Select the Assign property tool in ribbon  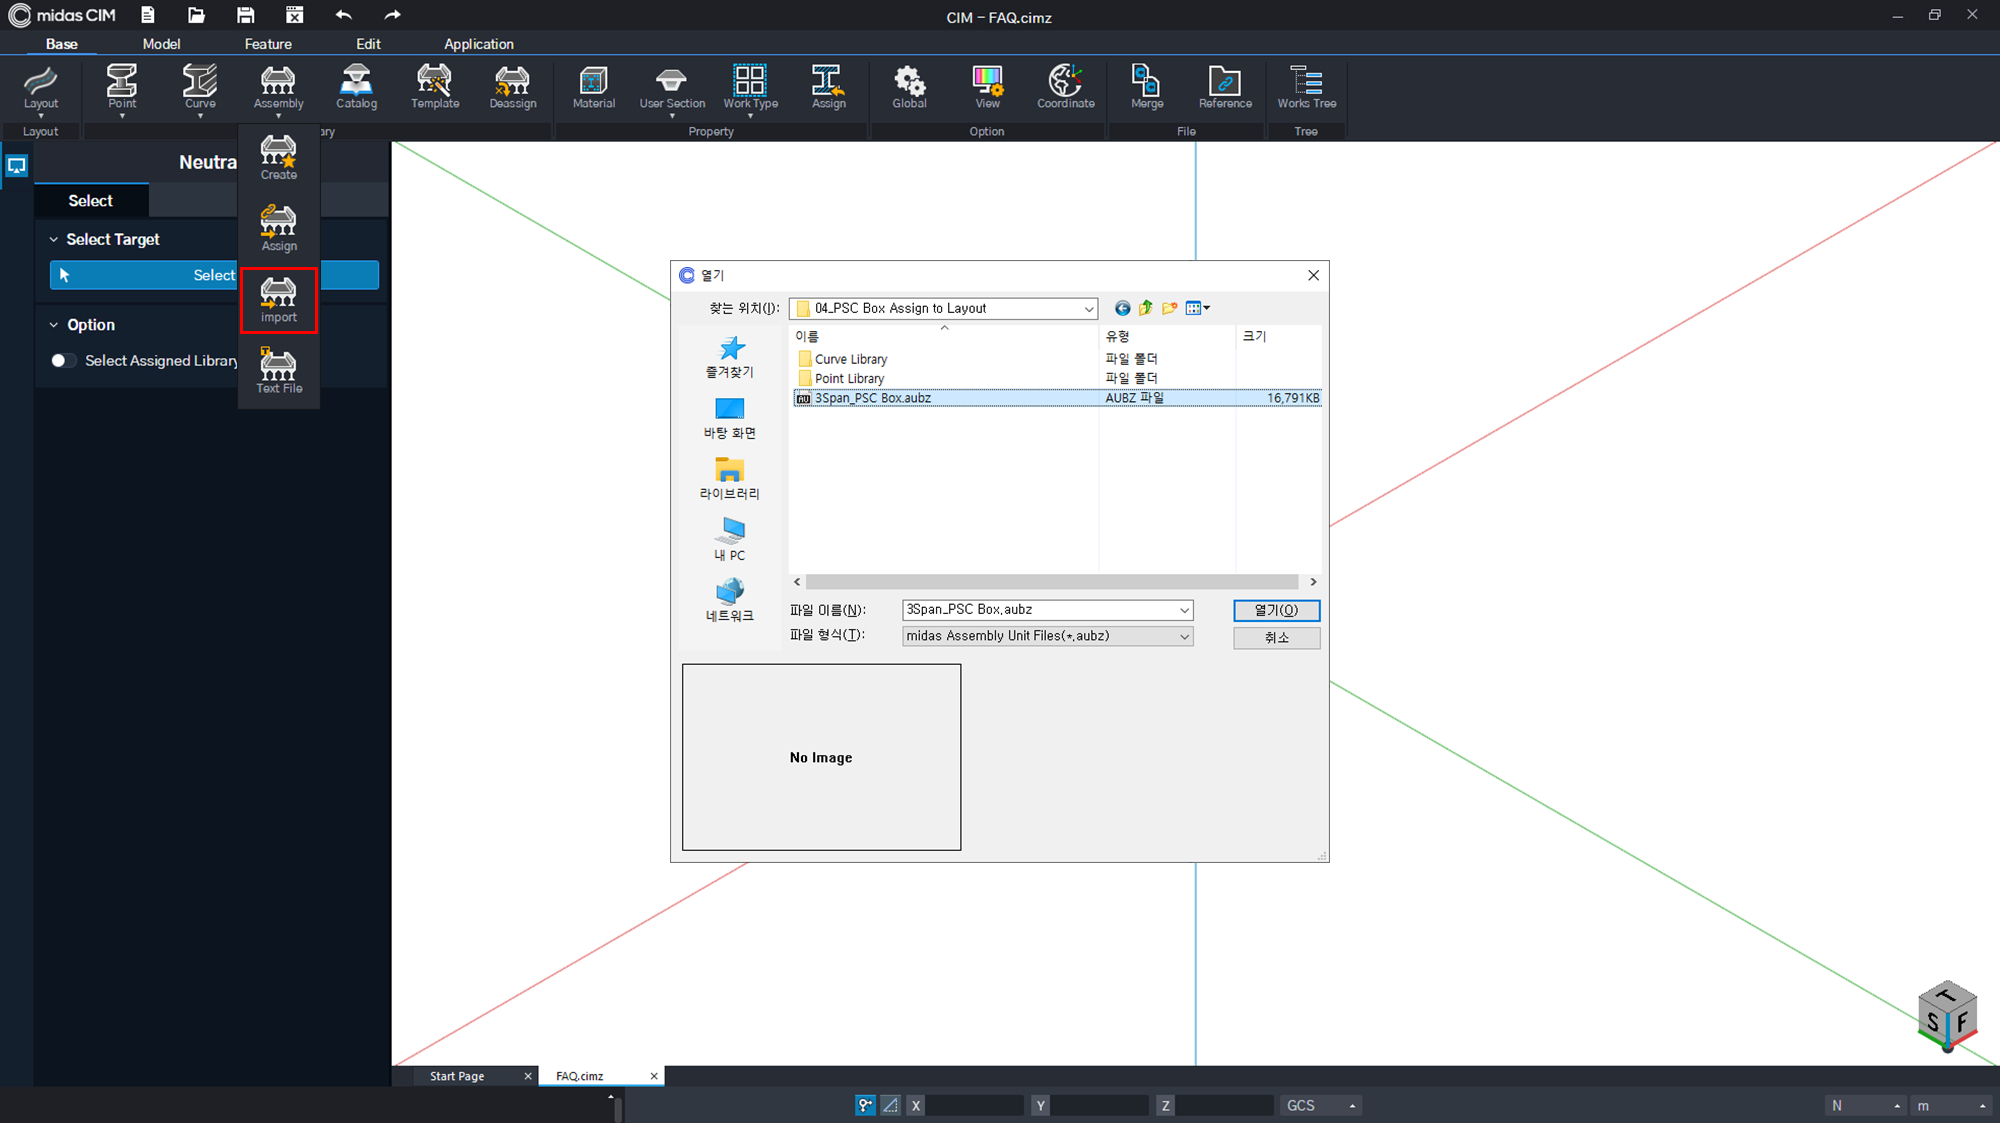click(x=828, y=87)
